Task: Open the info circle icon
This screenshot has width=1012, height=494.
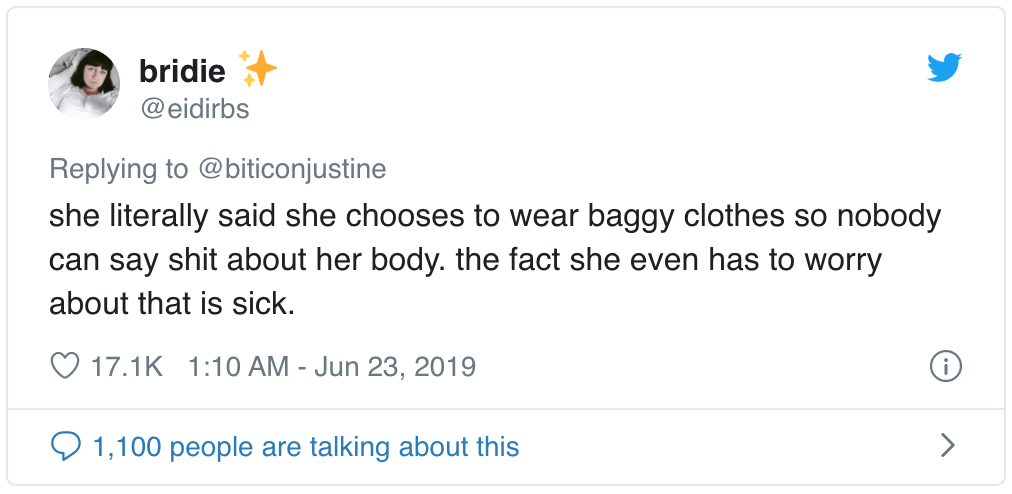Action: [945, 367]
